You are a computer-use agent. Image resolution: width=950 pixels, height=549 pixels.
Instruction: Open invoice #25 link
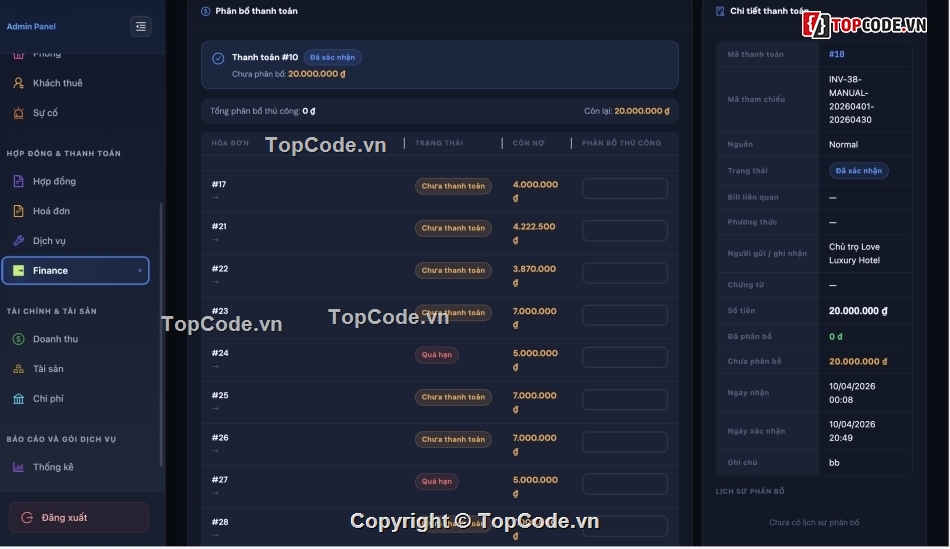pyautogui.click(x=220, y=396)
